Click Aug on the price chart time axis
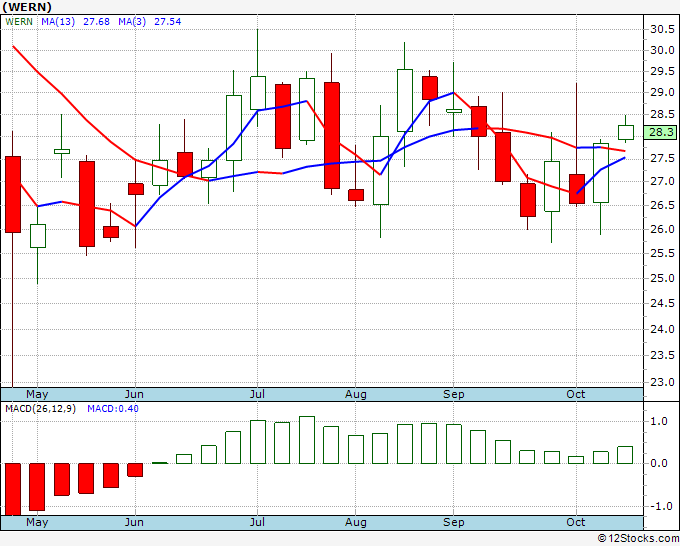Viewport: 680px width, 546px height. click(356, 395)
